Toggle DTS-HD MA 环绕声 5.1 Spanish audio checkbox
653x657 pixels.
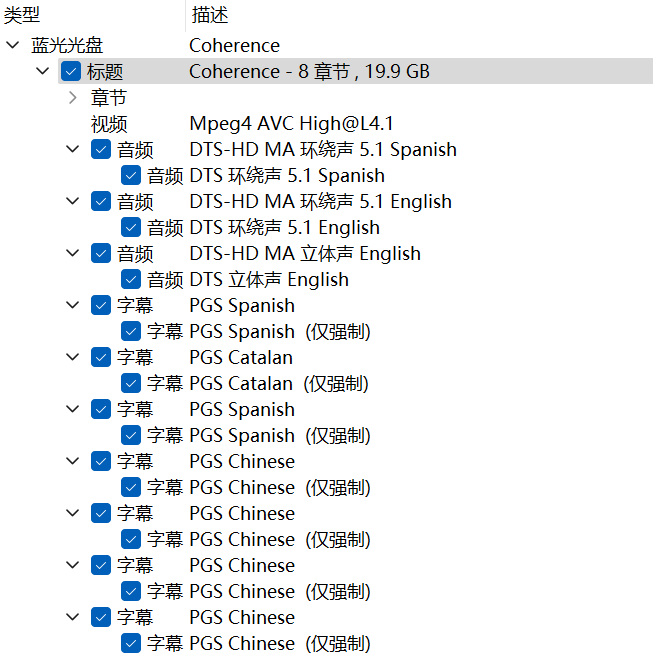pyautogui.click(x=101, y=149)
